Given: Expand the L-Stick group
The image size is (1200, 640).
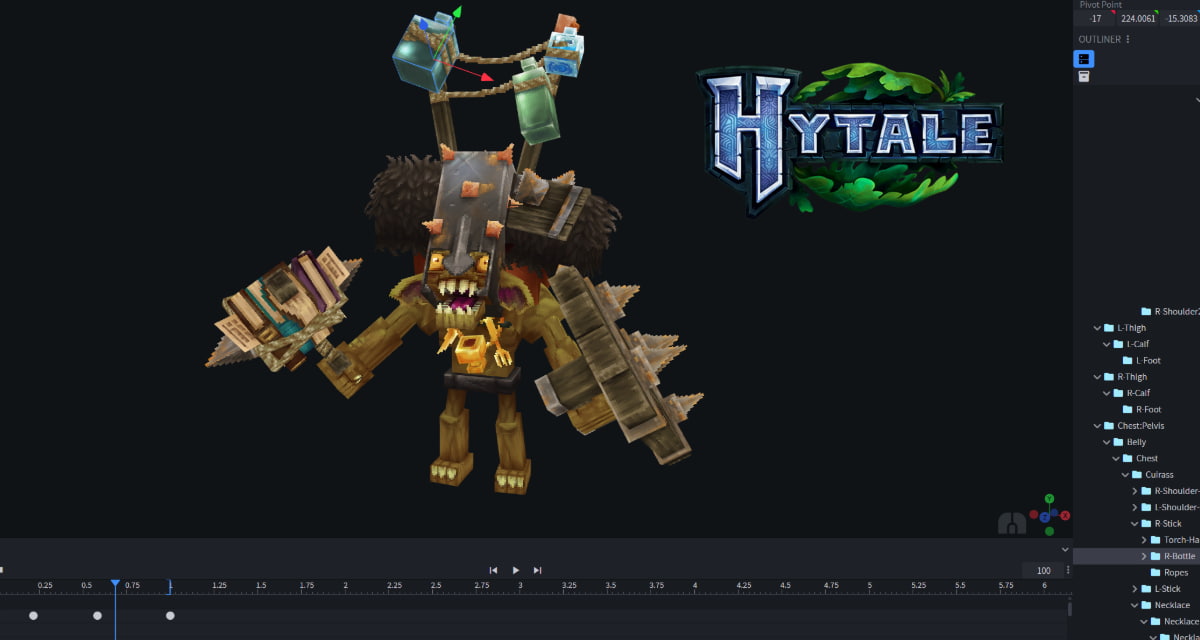Looking at the screenshot, I should 1134,589.
